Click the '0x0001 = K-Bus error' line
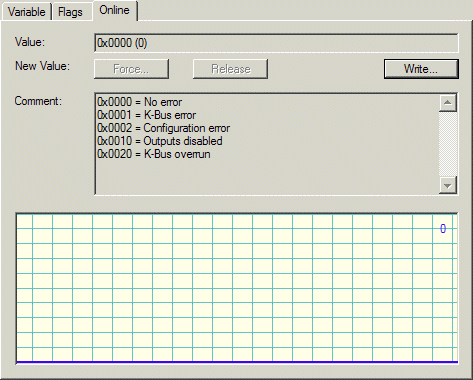The image size is (473, 380). click(146, 115)
